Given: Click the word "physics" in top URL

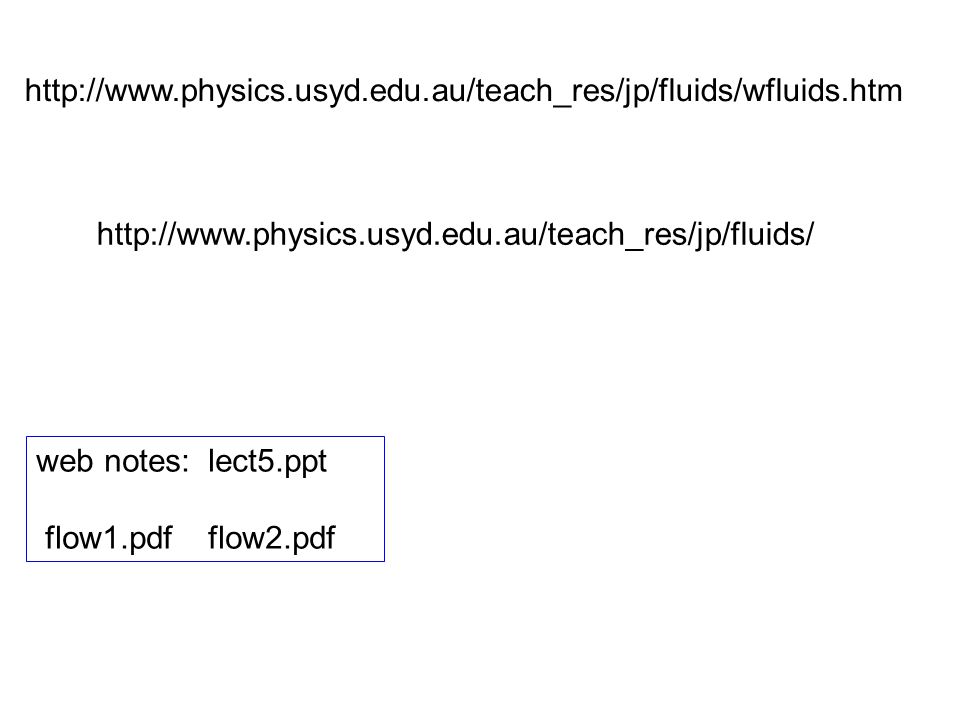Looking at the screenshot, I should pyautogui.click(x=234, y=92).
